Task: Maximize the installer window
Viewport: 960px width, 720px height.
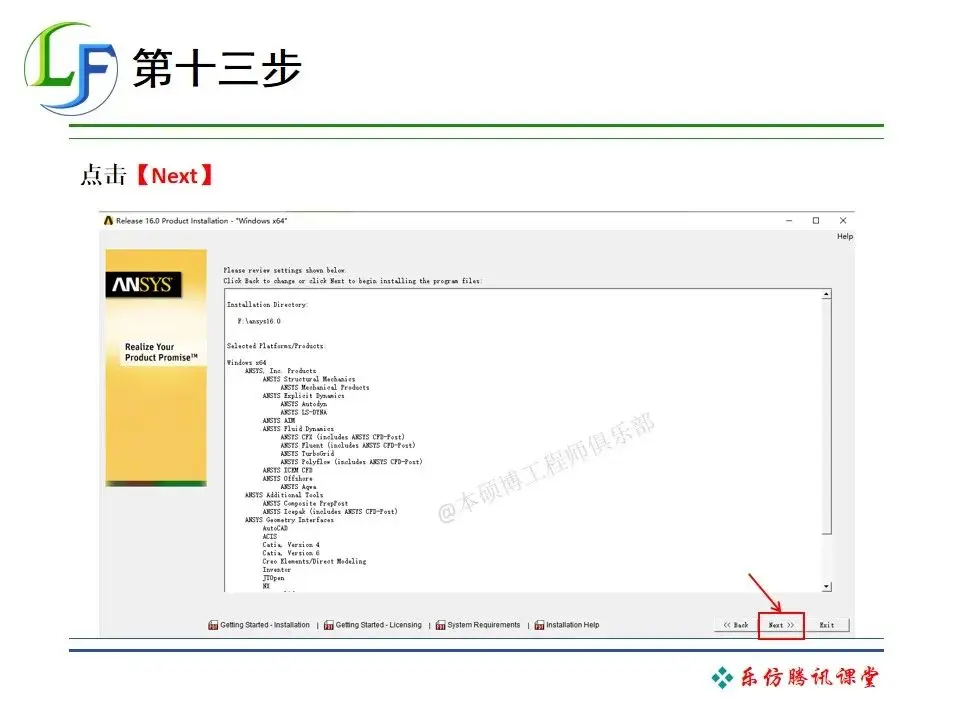Action: coord(816,220)
